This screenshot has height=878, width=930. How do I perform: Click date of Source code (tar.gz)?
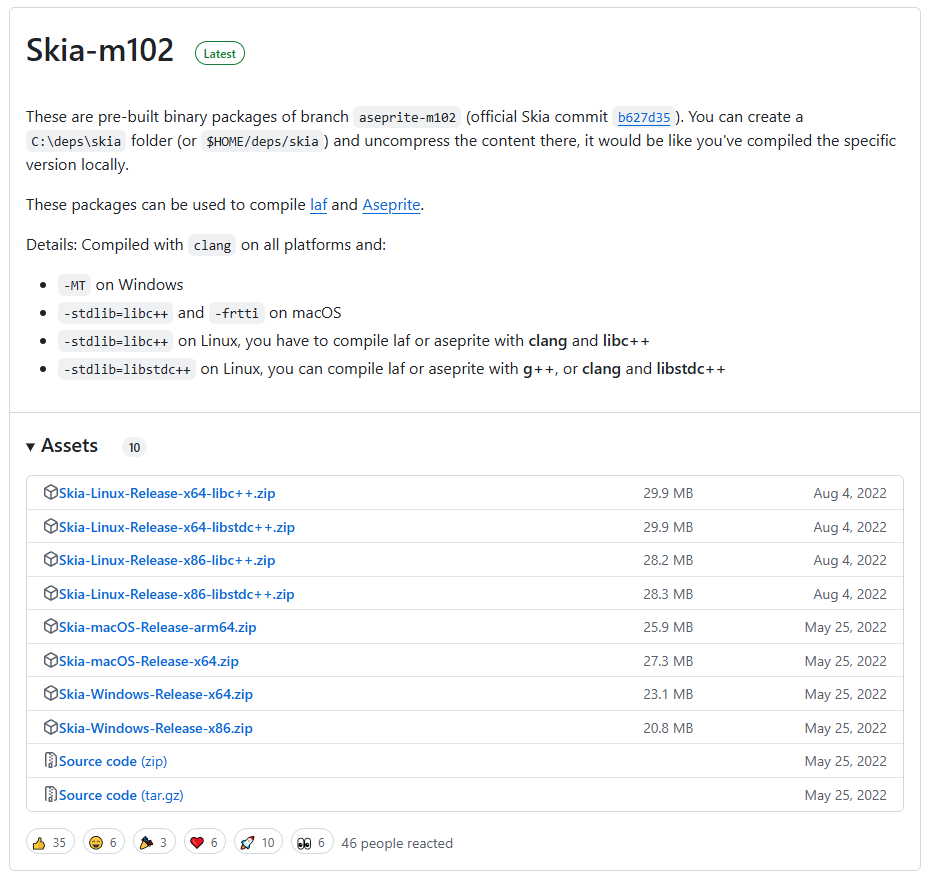(x=845, y=795)
